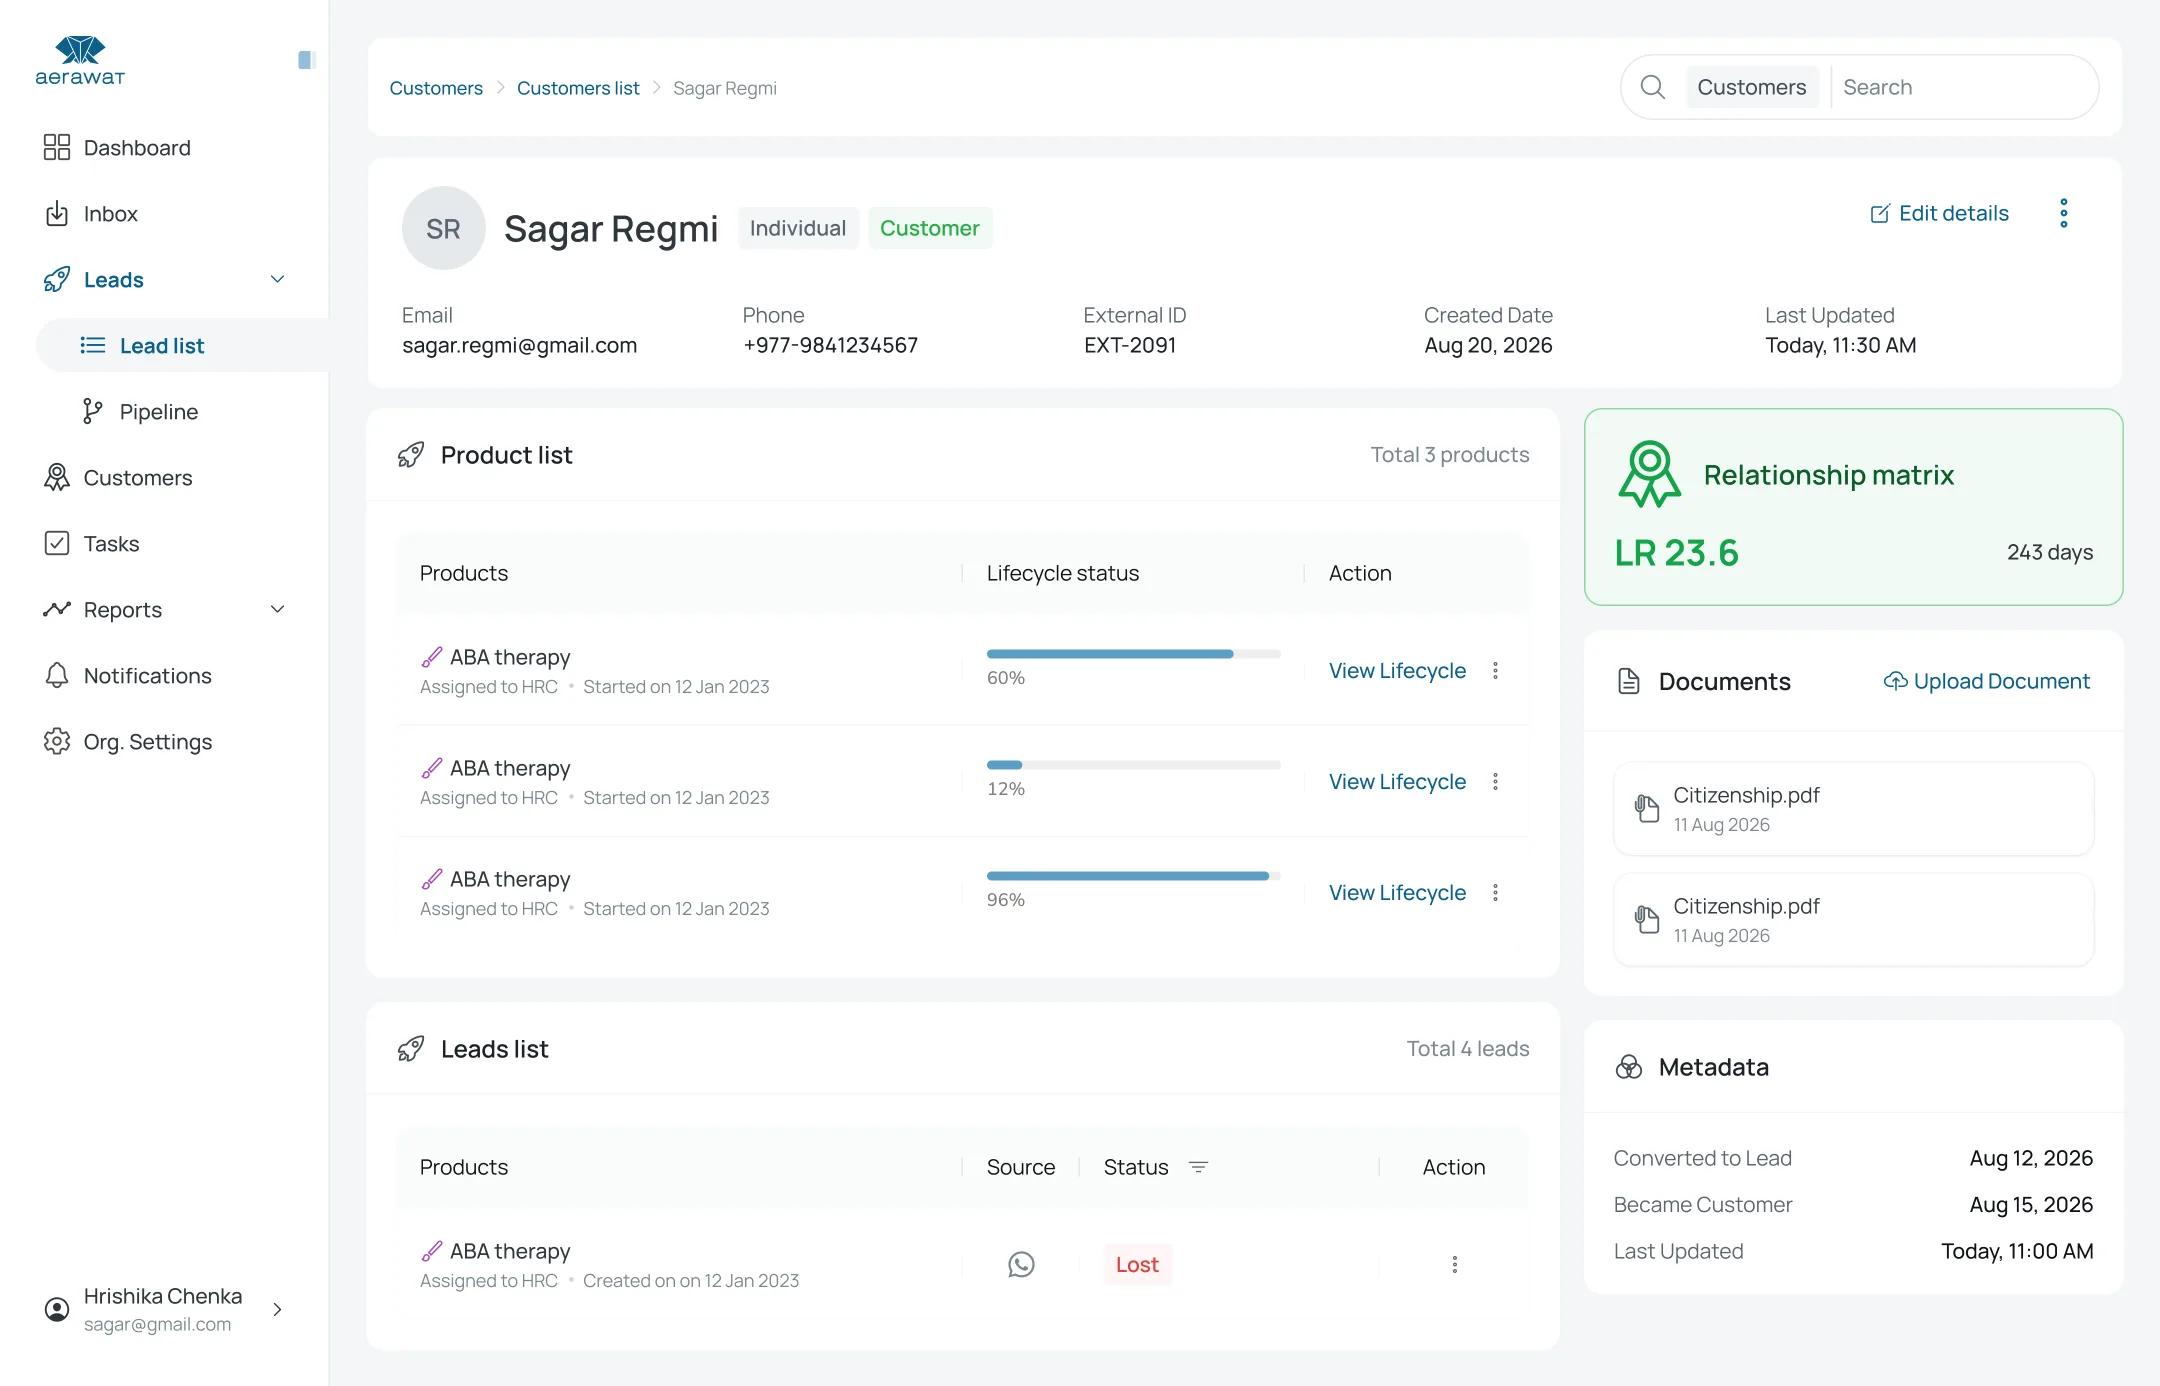Viewport: 2160px width, 1386px height.
Task: Click Upload Document button
Action: tap(1986, 681)
